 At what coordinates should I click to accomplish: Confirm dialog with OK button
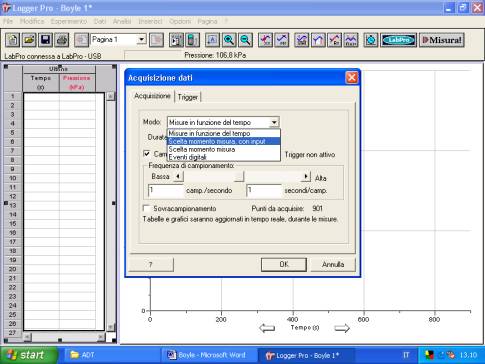284,264
